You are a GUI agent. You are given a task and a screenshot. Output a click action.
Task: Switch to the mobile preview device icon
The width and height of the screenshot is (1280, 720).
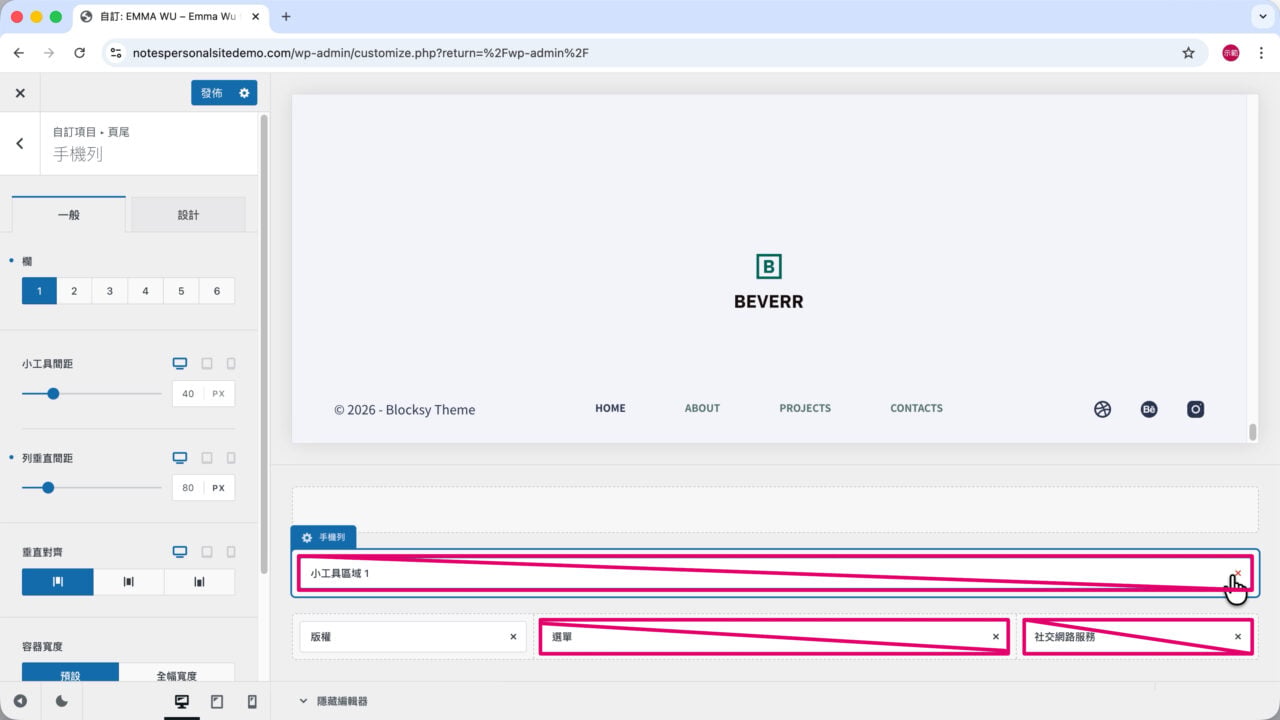tap(251, 702)
